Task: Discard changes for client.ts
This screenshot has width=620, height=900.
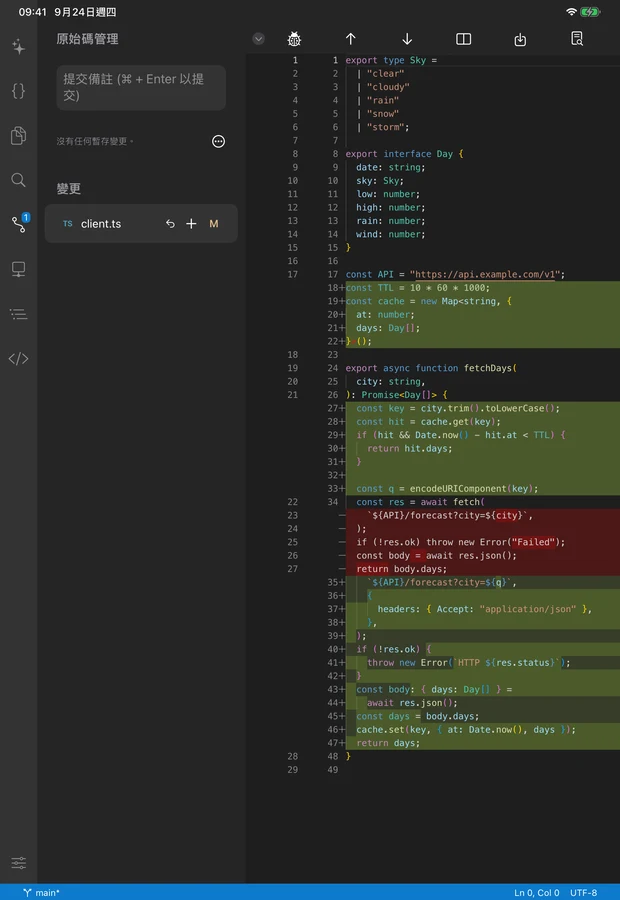Action: [x=170, y=224]
